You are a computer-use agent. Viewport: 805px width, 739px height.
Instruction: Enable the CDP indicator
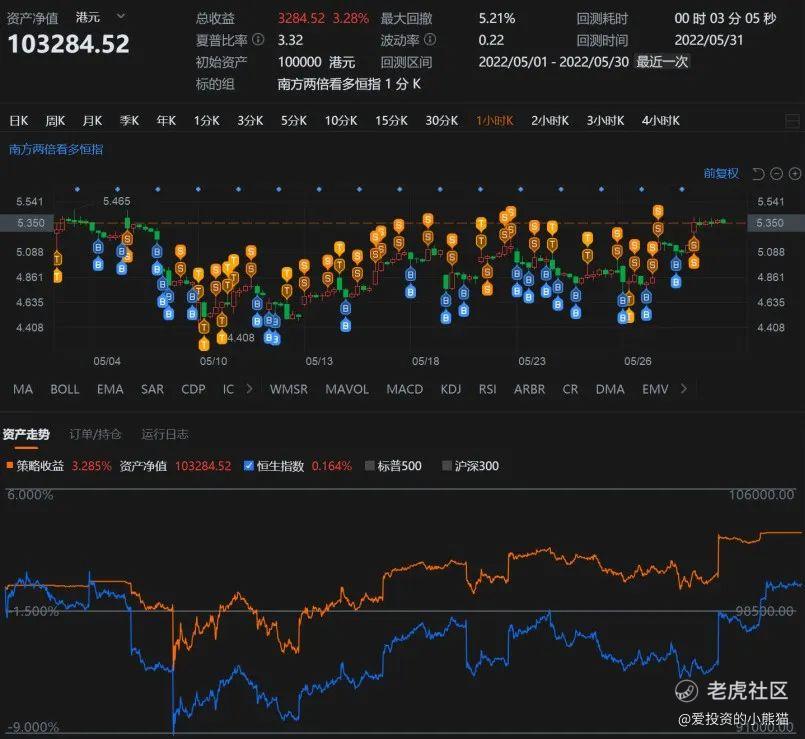193,389
